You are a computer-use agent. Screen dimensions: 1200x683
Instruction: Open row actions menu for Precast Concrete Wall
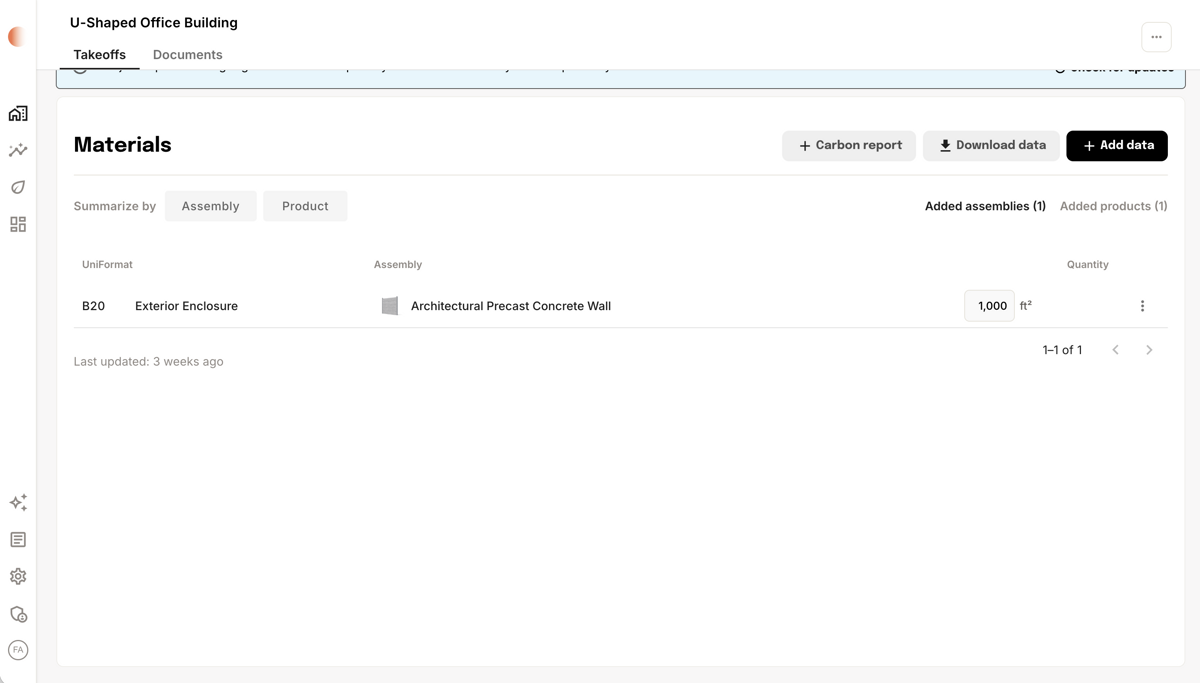(x=1142, y=306)
